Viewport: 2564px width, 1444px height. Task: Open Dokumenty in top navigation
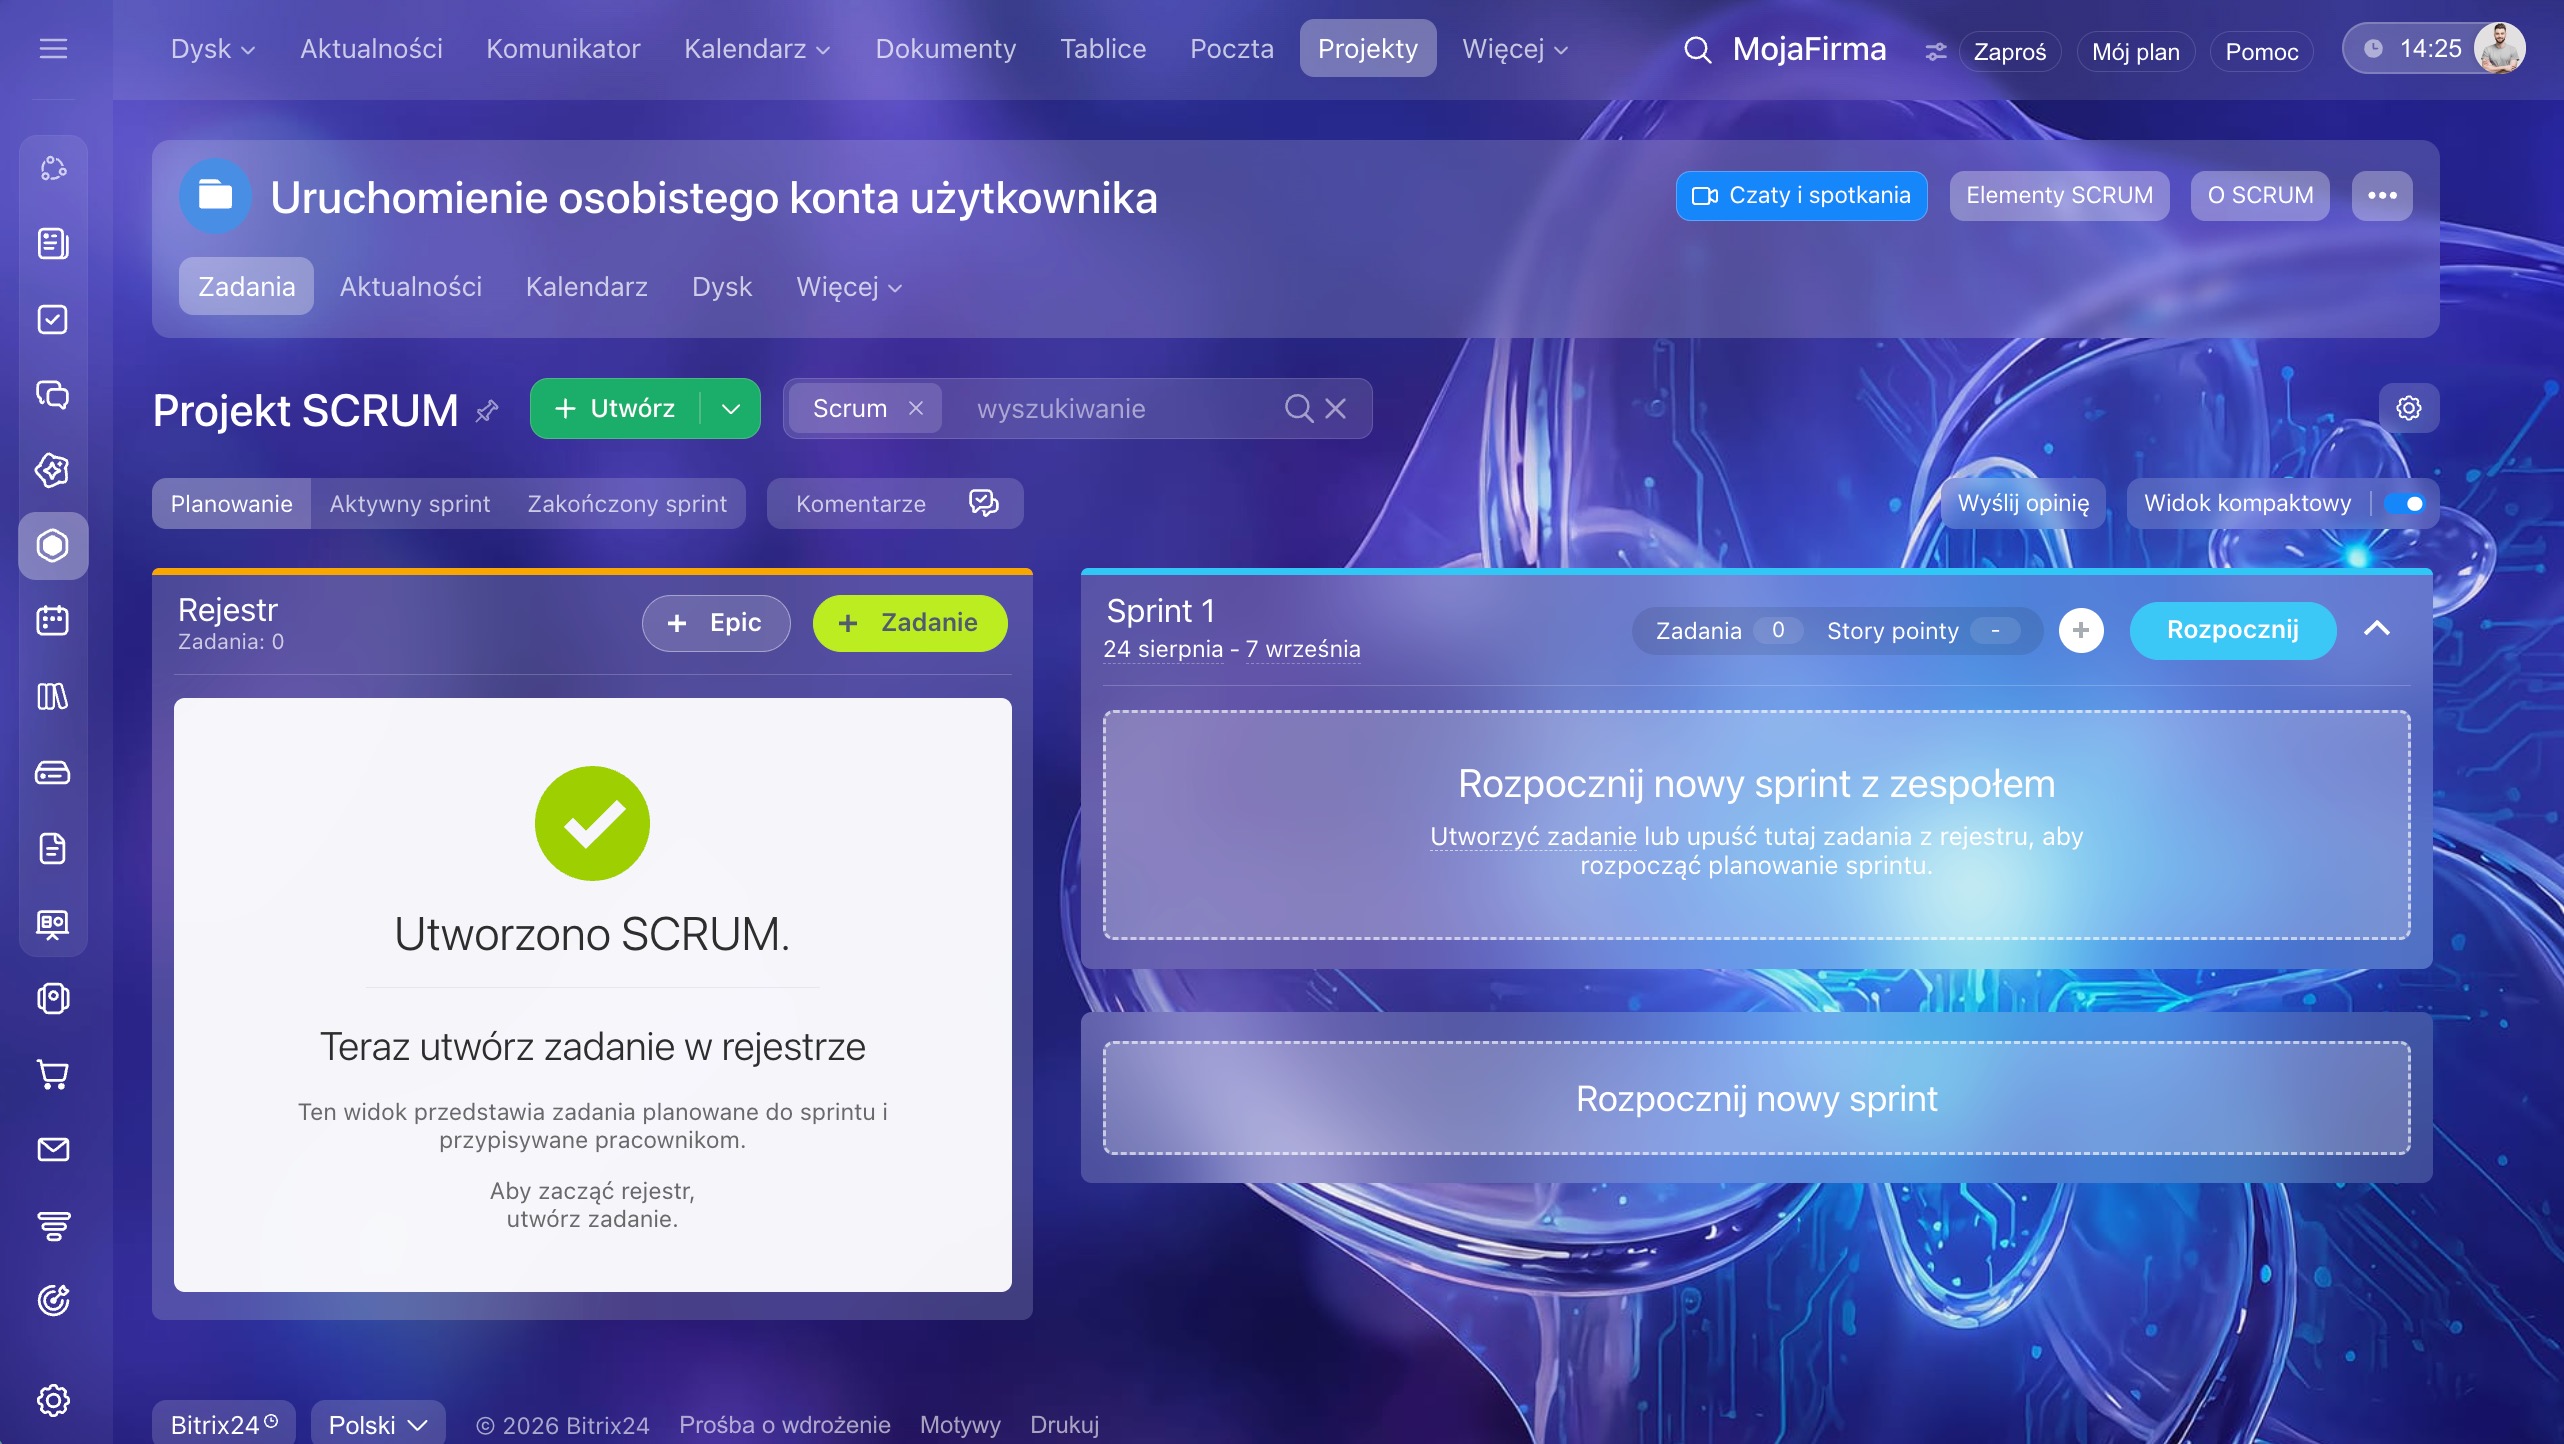(945, 48)
